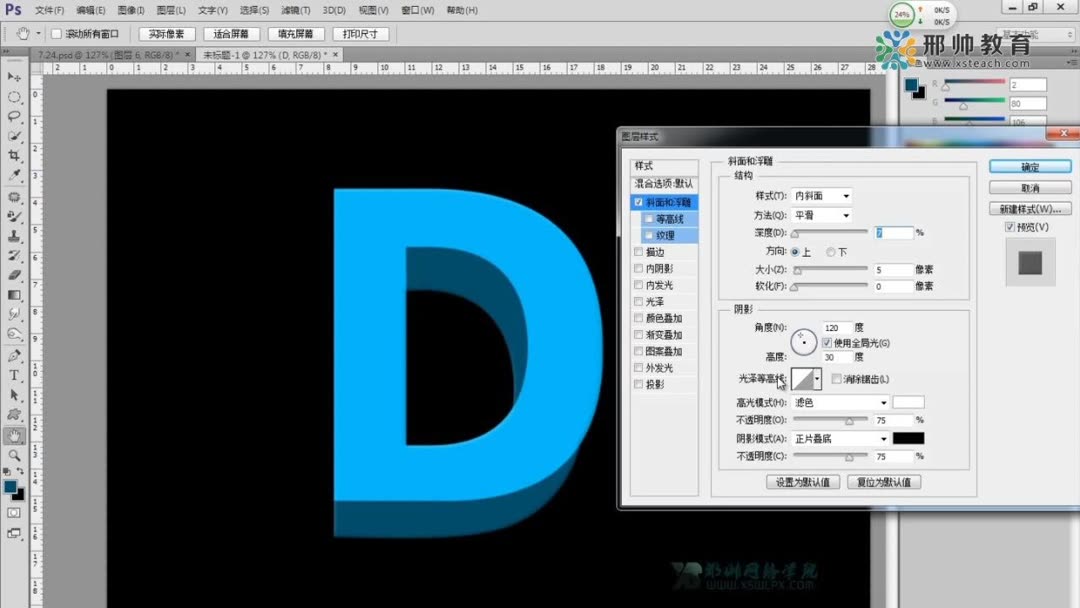The width and height of the screenshot is (1080, 608).
Task: Open the 光泽等高线 contour picker
Action: (806, 379)
